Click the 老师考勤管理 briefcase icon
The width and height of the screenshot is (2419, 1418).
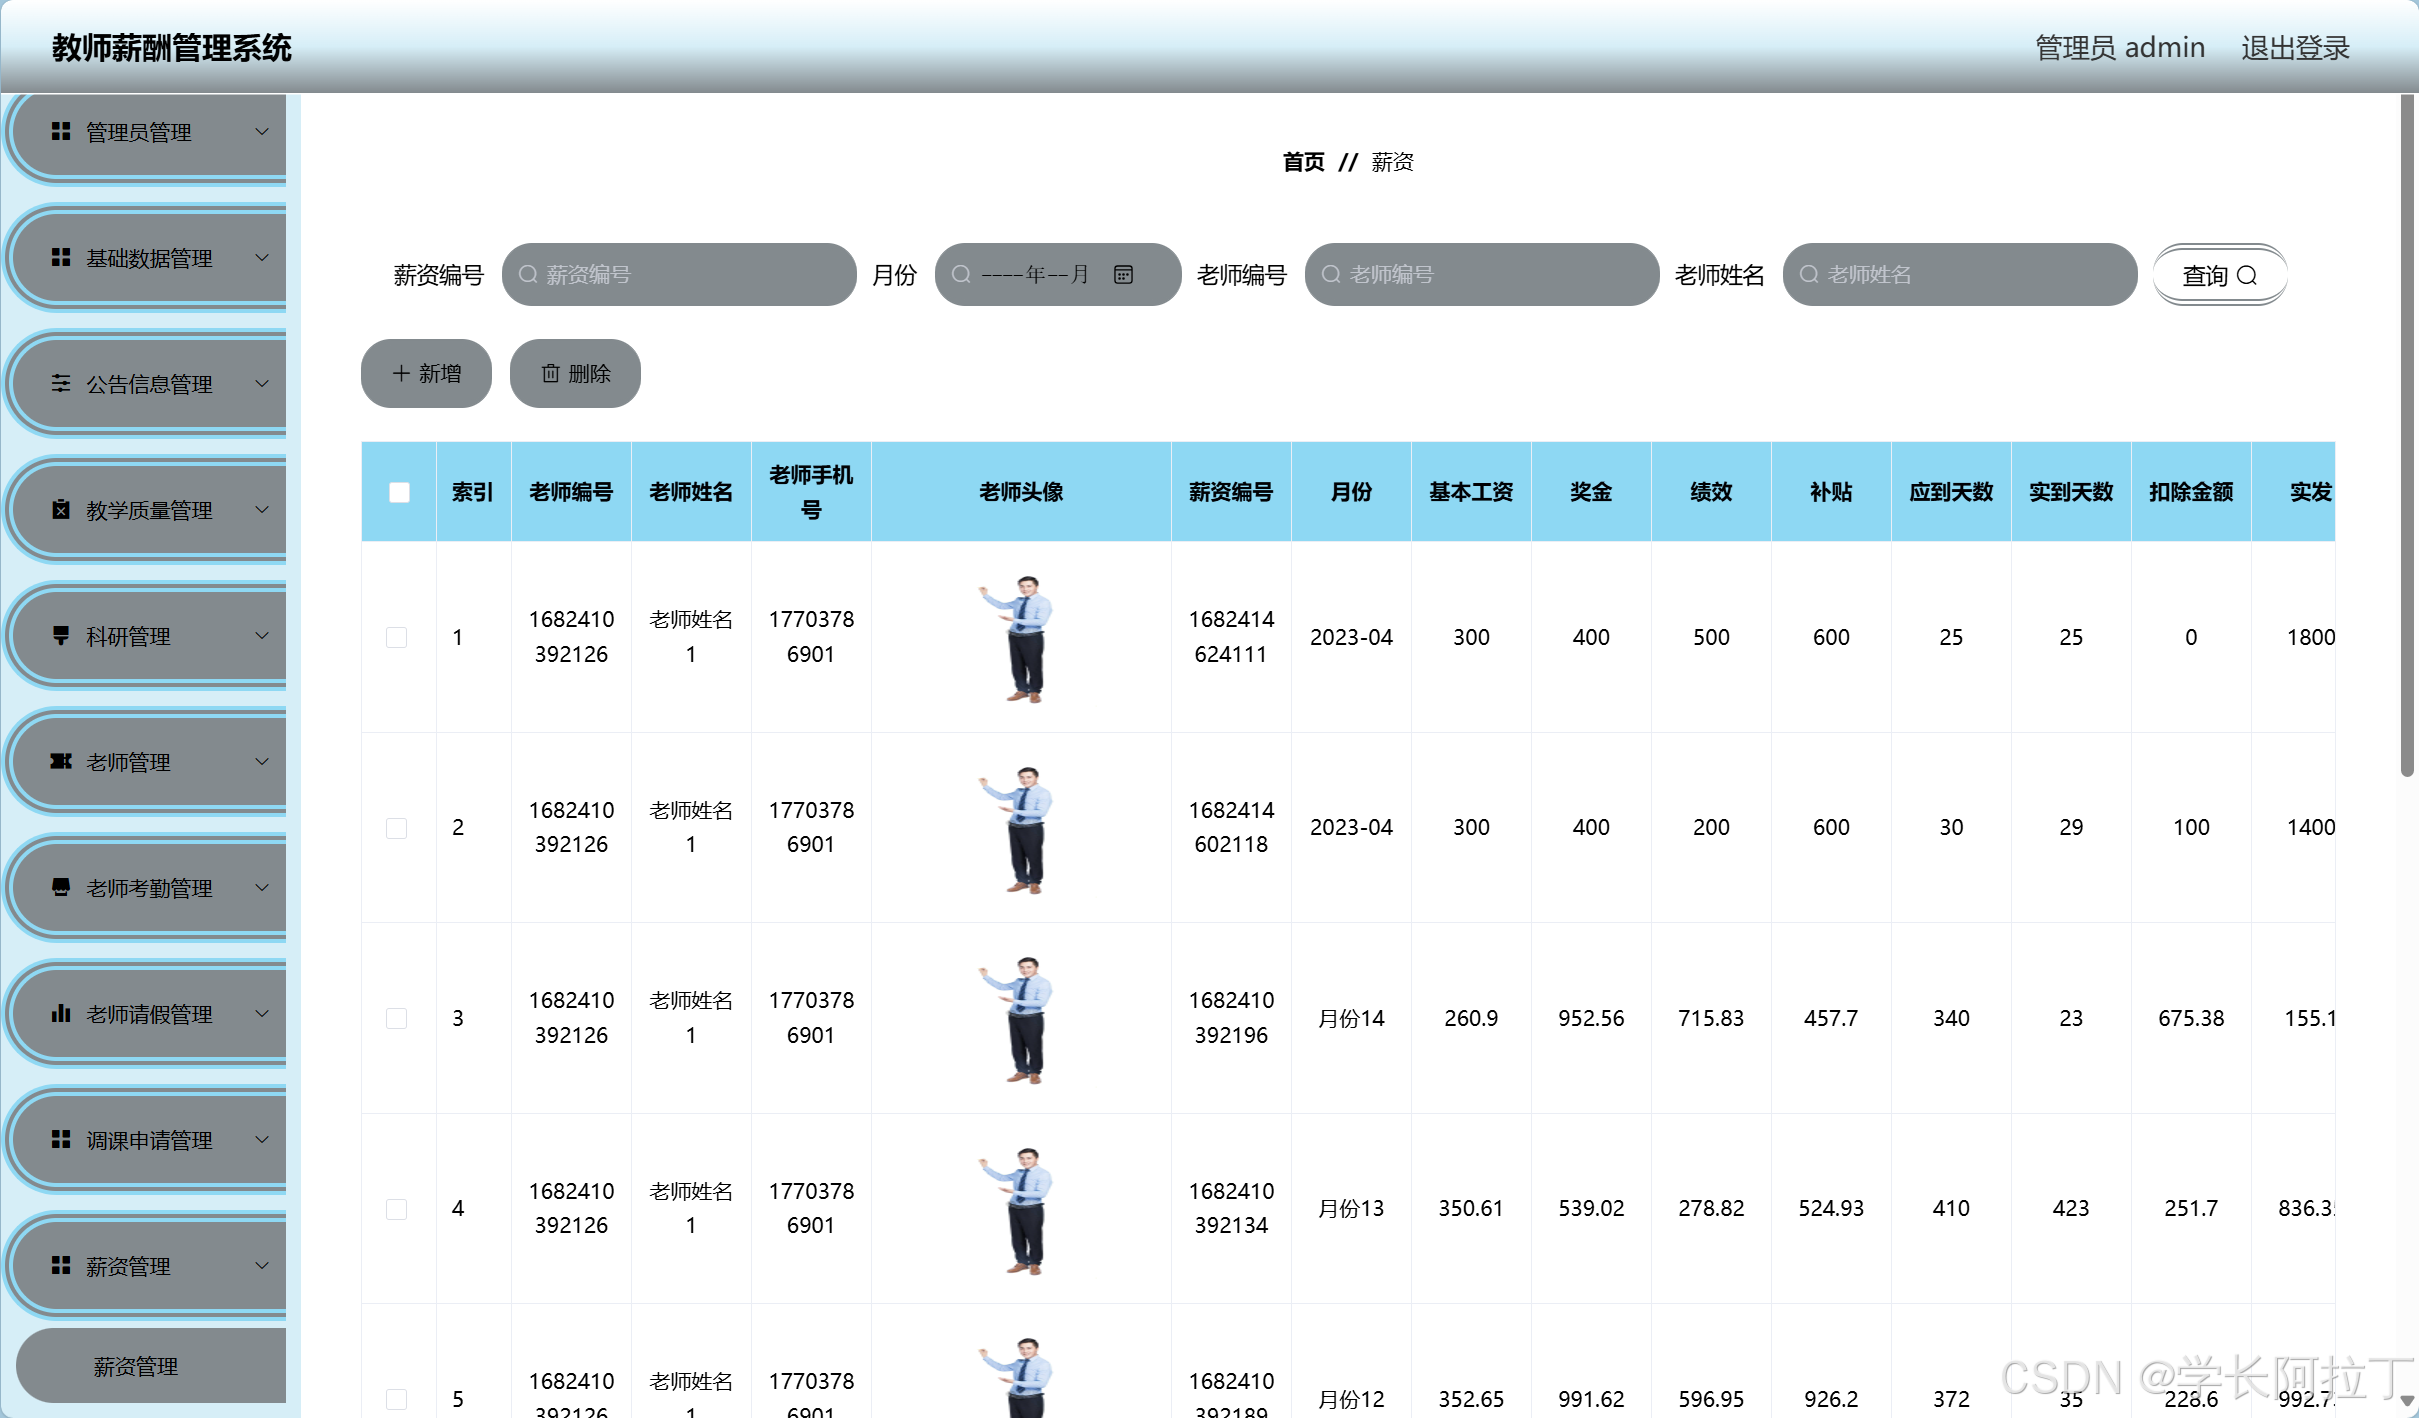coord(59,887)
